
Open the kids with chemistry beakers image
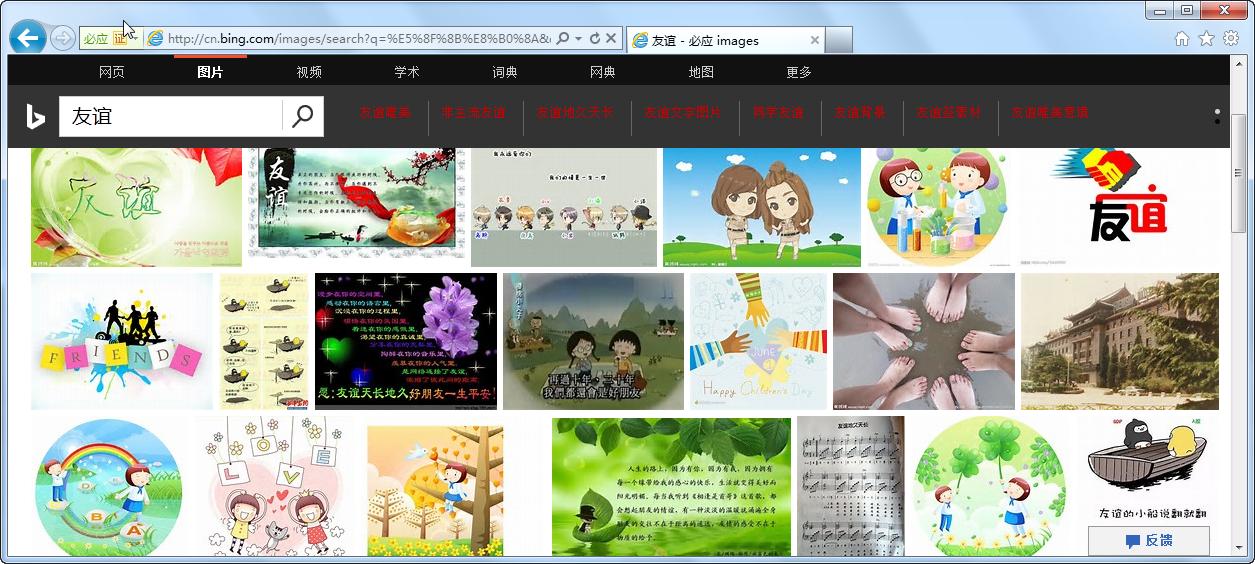click(938, 207)
